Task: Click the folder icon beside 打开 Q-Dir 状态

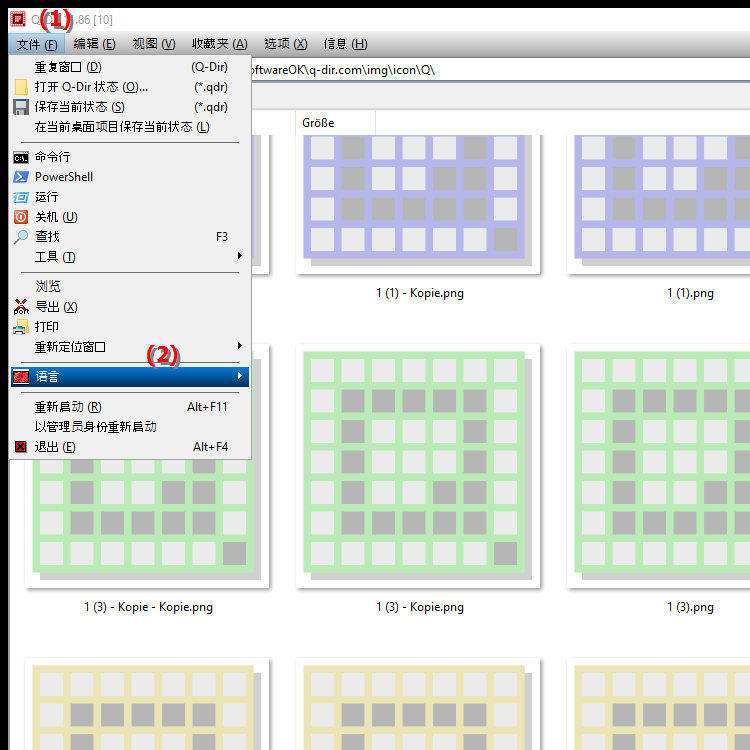Action: [x=21, y=87]
